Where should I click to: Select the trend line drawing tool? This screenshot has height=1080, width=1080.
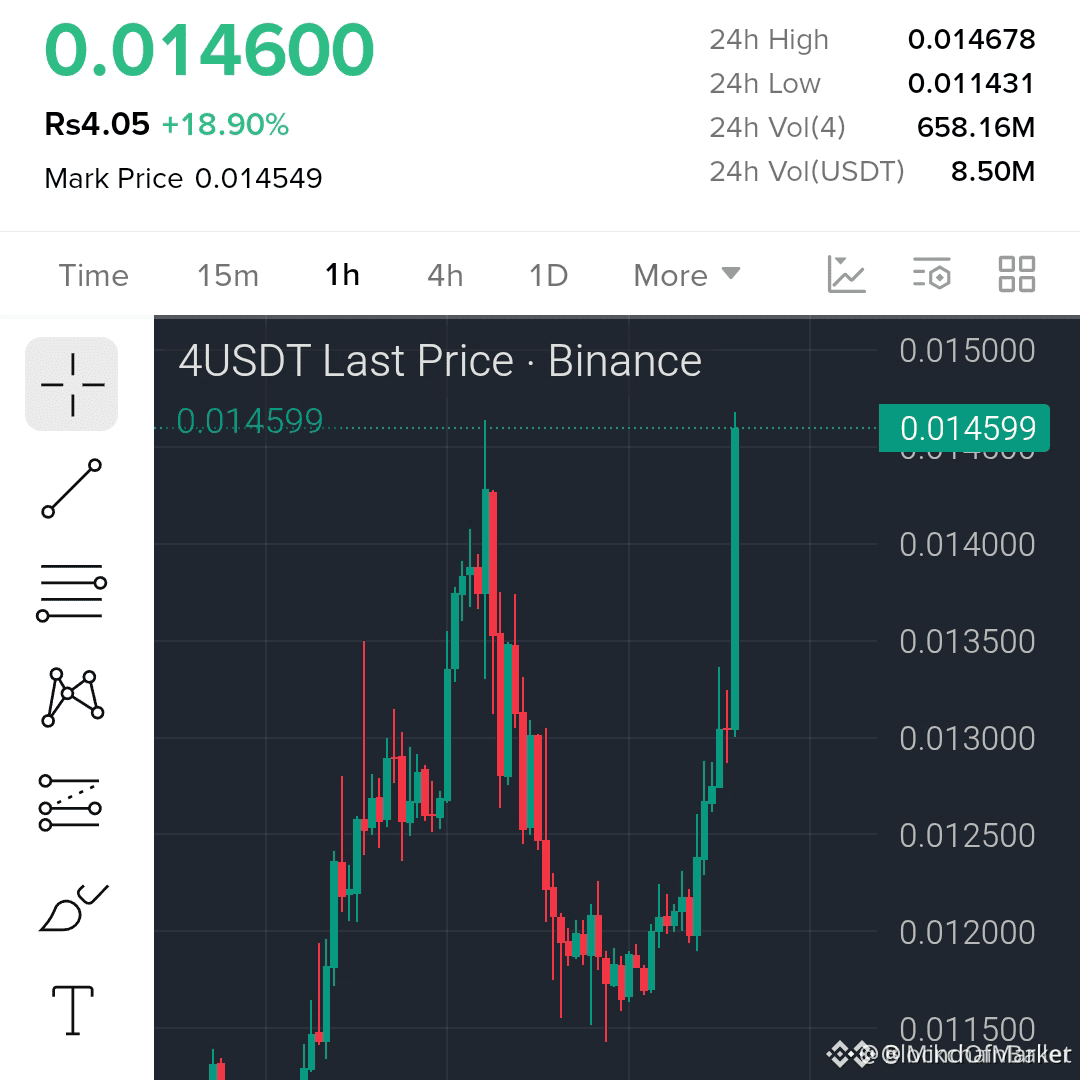point(72,488)
